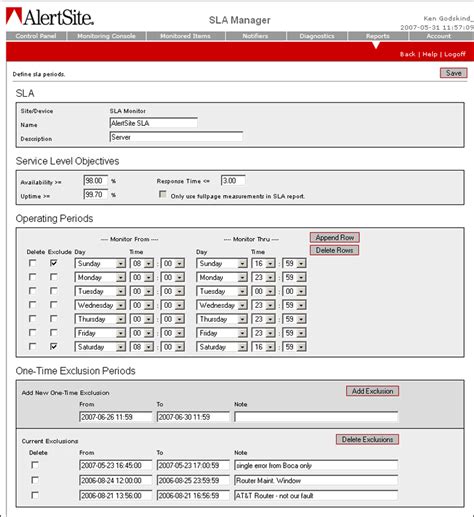Uncheck Exclude box for Sunday row
The width and height of the screenshot is (474, 517).
53,263
